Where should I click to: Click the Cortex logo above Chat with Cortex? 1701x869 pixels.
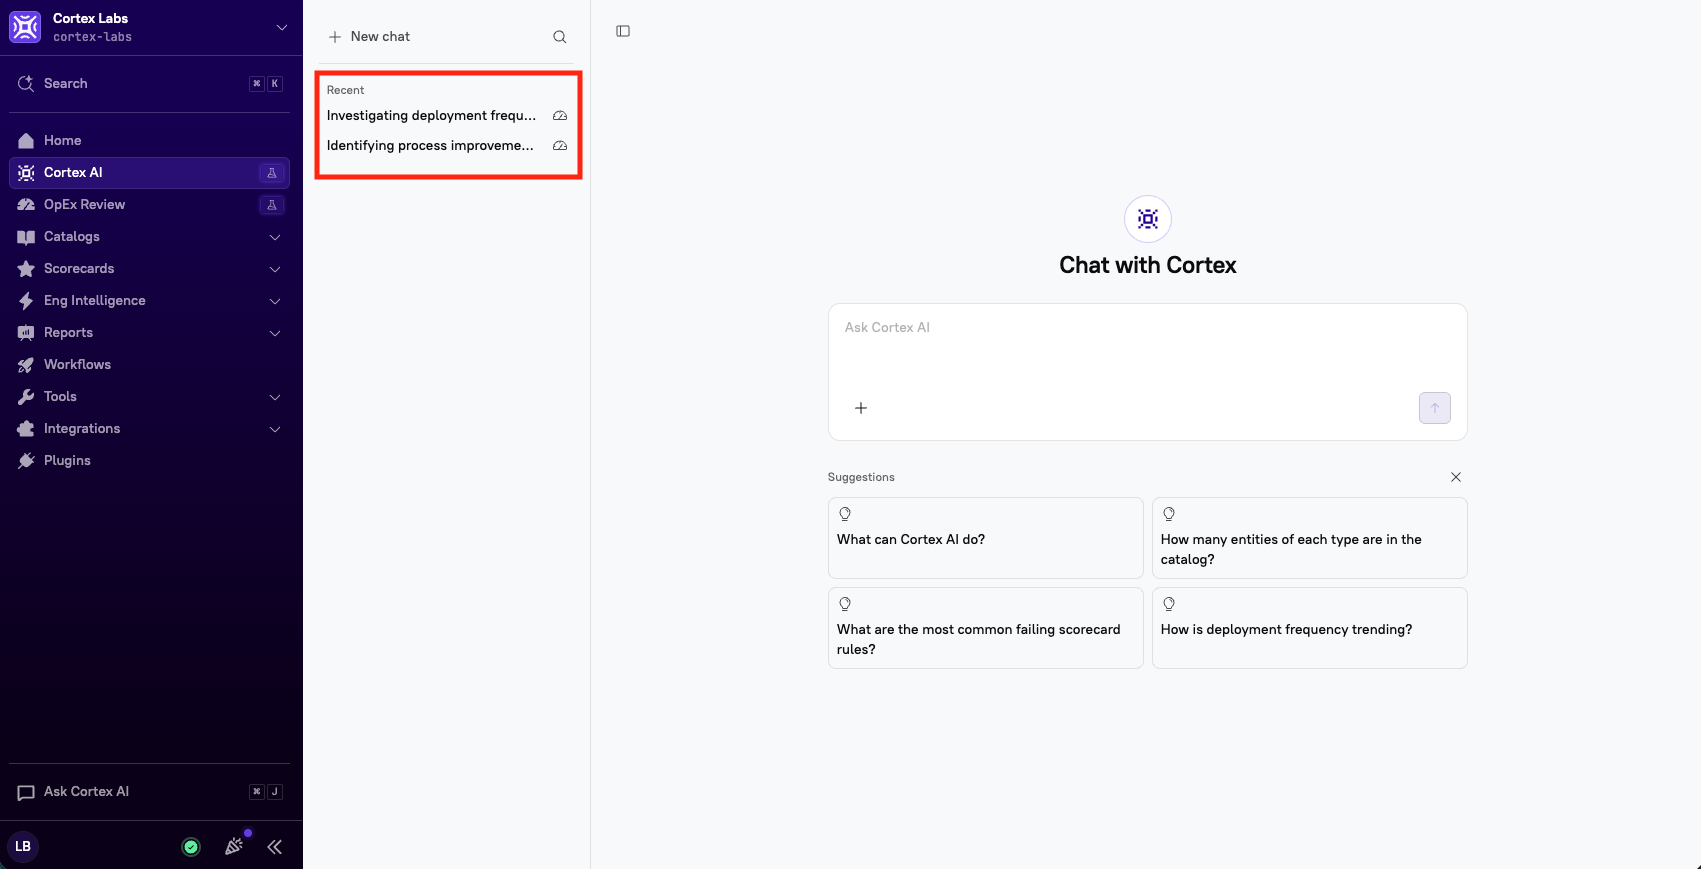tap(1148, 219)
